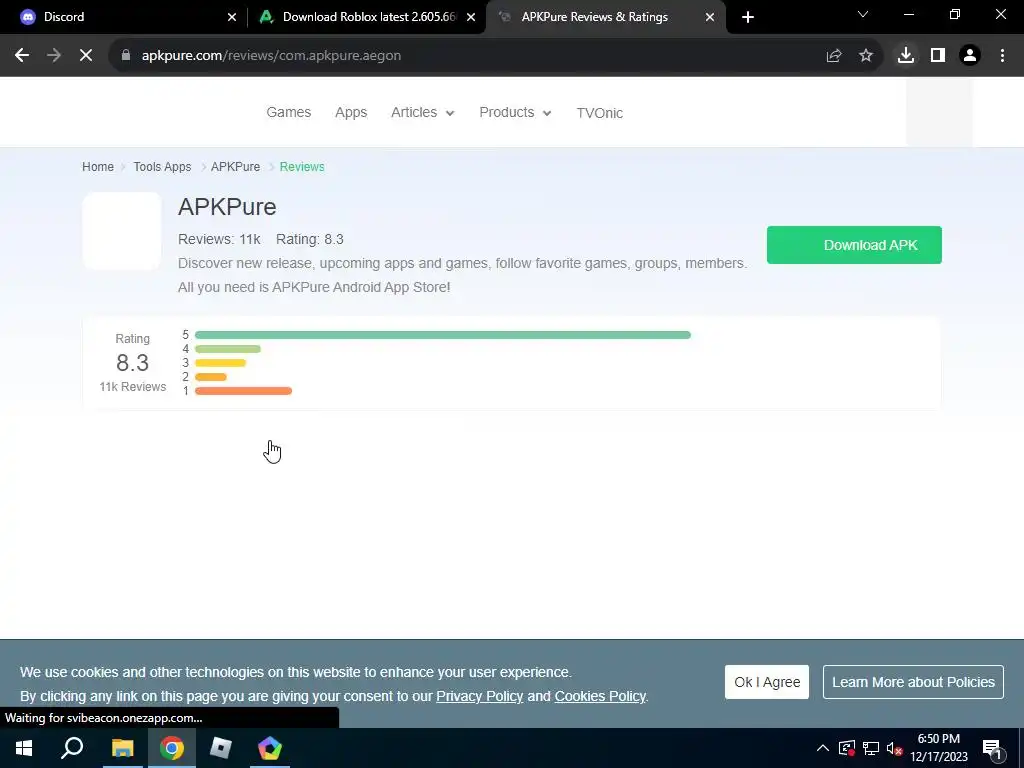Switch to the Download Roblox latest tab

pos(366,17)
